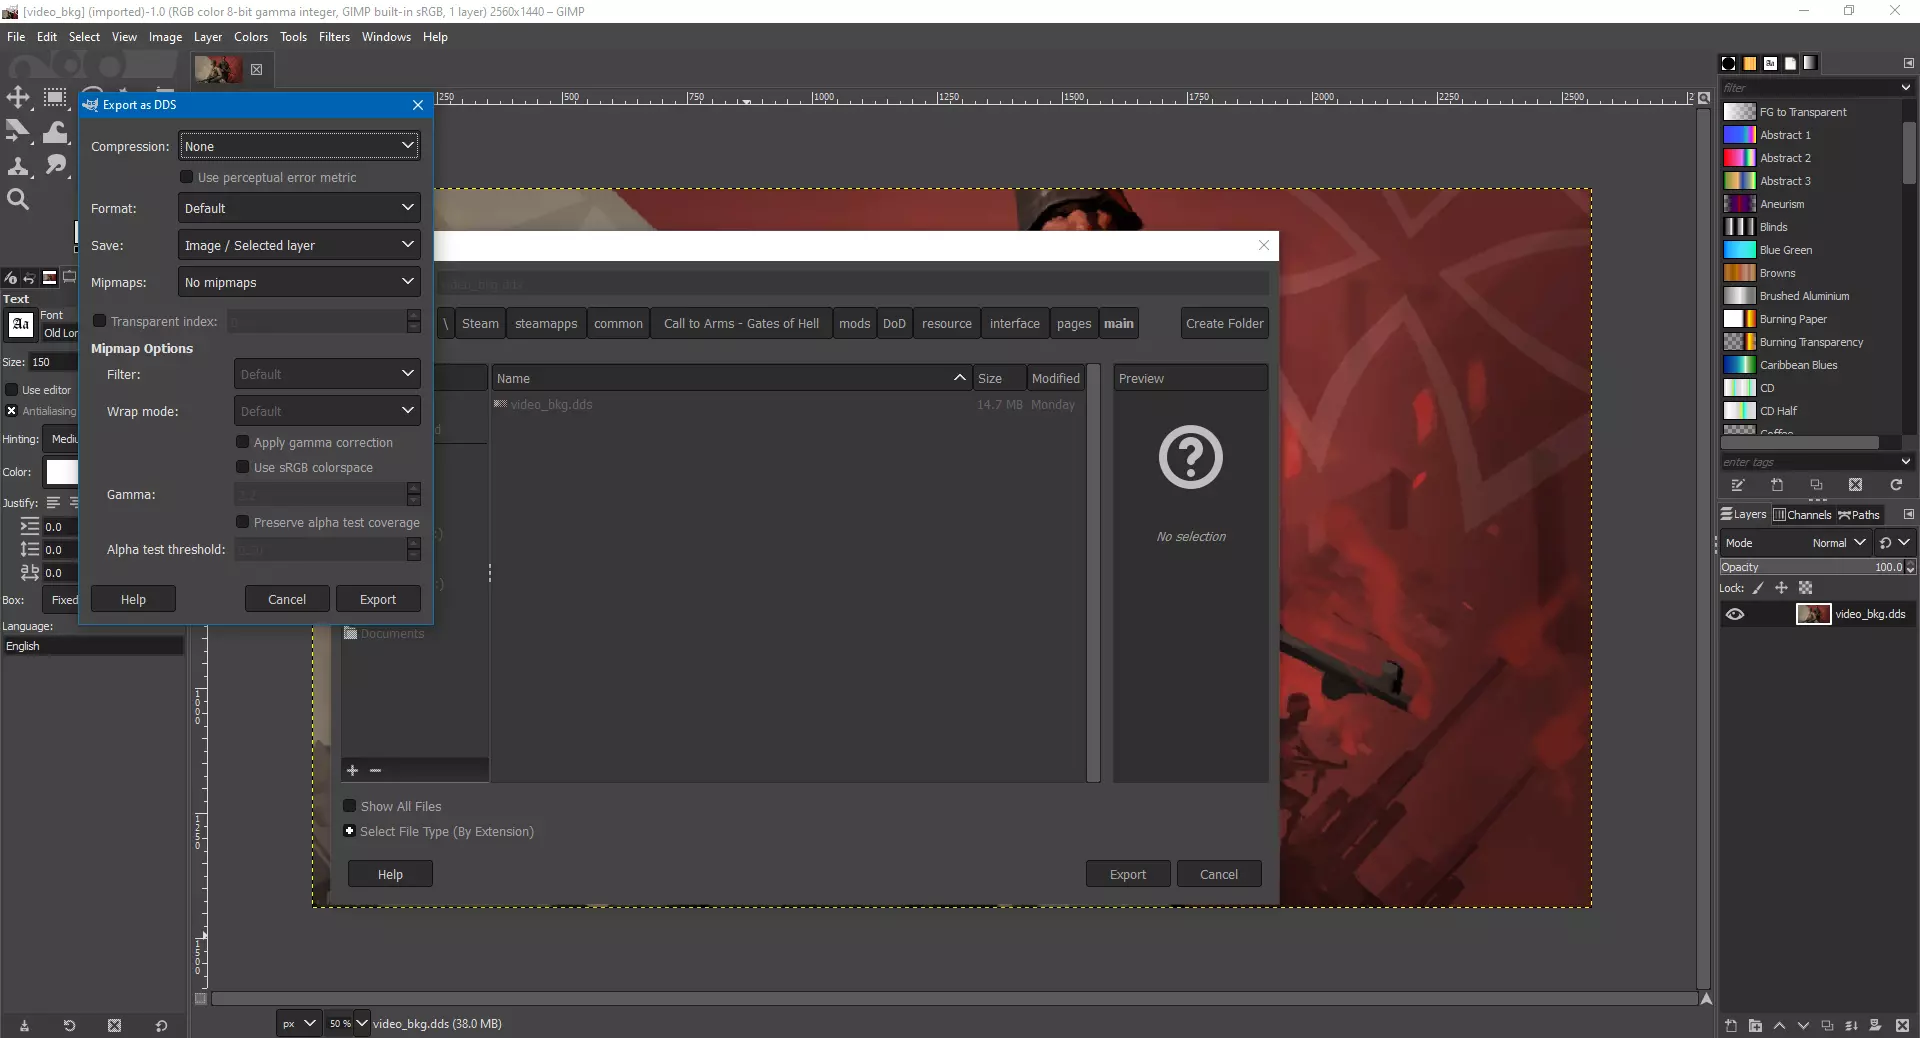The width and height of the screenshot is (1920, 1038).
Task: Choose the Warp Transform tool
Action: (x=56, y=131)
